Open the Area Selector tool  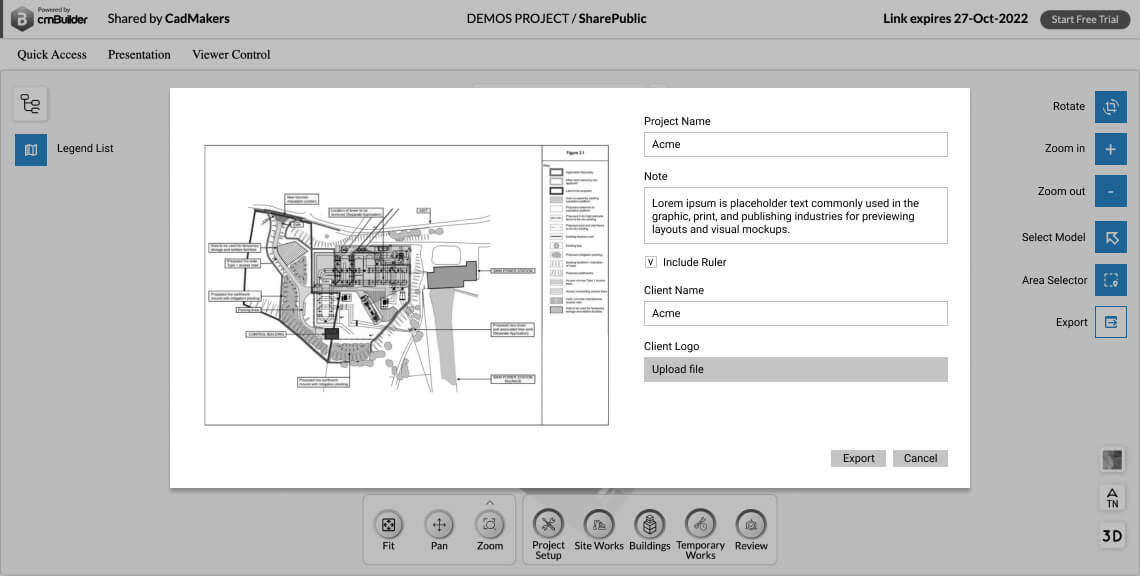1110,280
